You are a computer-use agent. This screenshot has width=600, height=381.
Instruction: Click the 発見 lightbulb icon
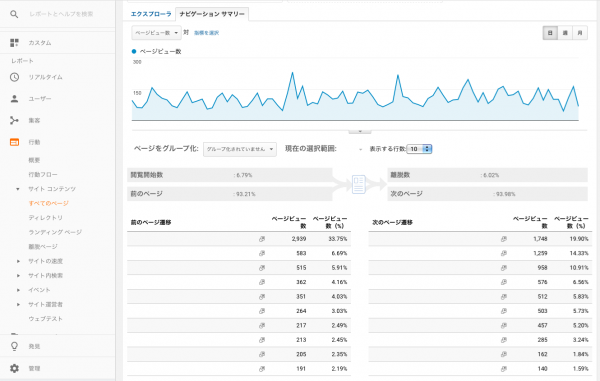point(14,346)
